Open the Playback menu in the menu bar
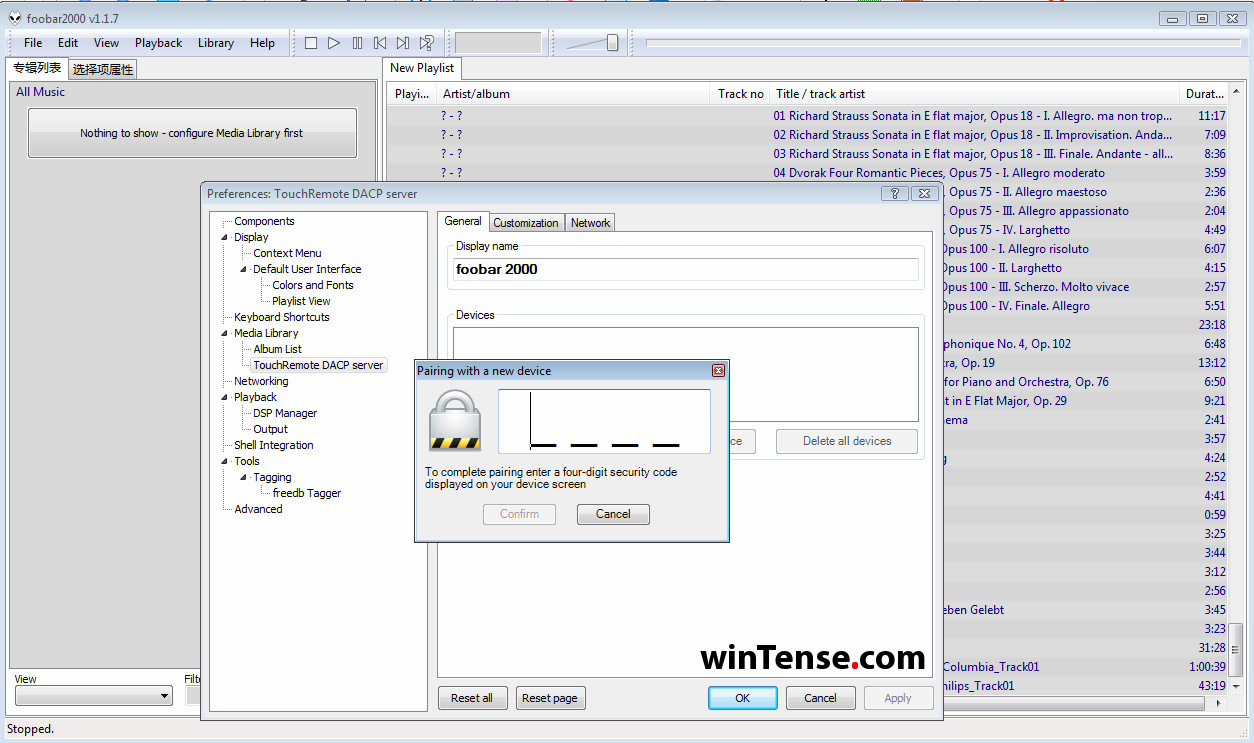The image size is (1254, 743). 159,43
